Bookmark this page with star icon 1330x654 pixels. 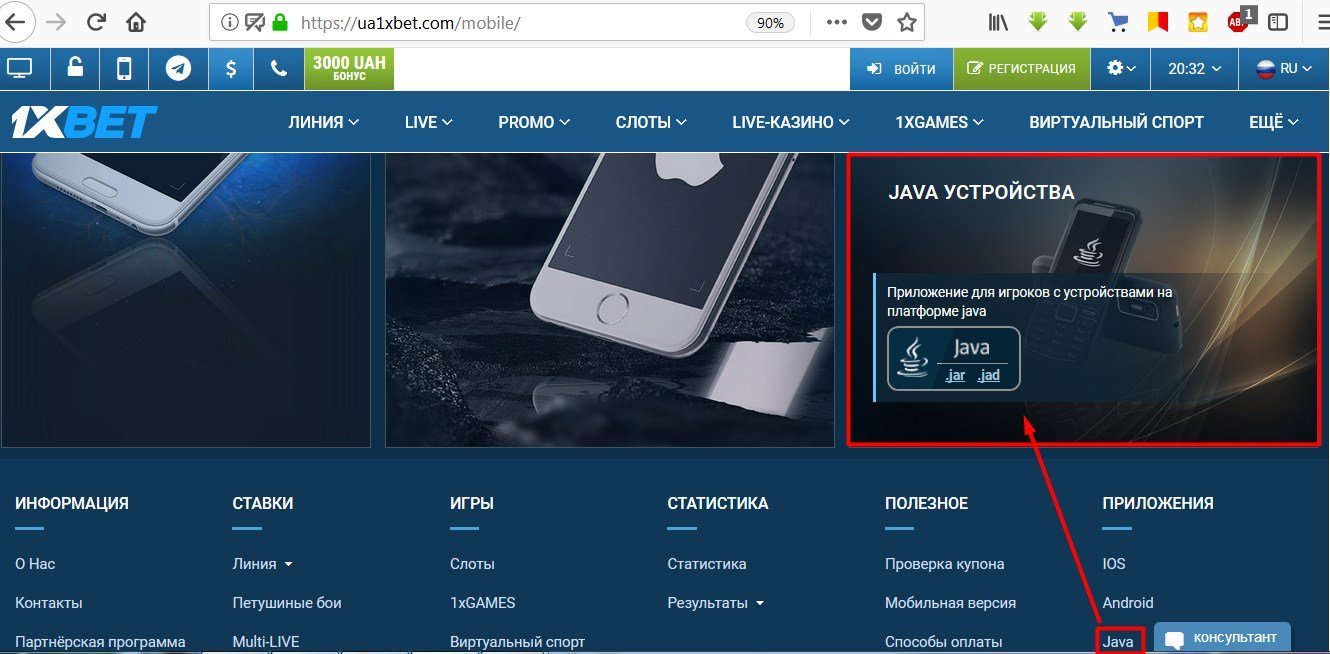(906, 22)
